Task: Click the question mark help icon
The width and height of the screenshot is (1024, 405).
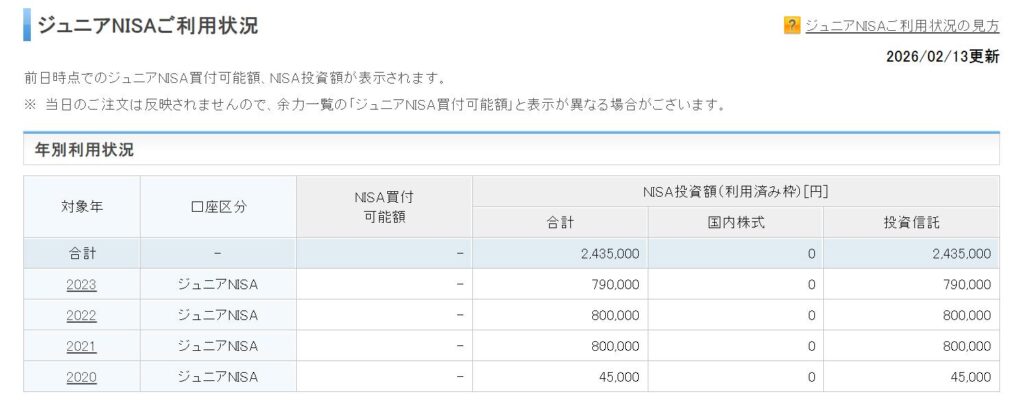Action: coord(792,26)
